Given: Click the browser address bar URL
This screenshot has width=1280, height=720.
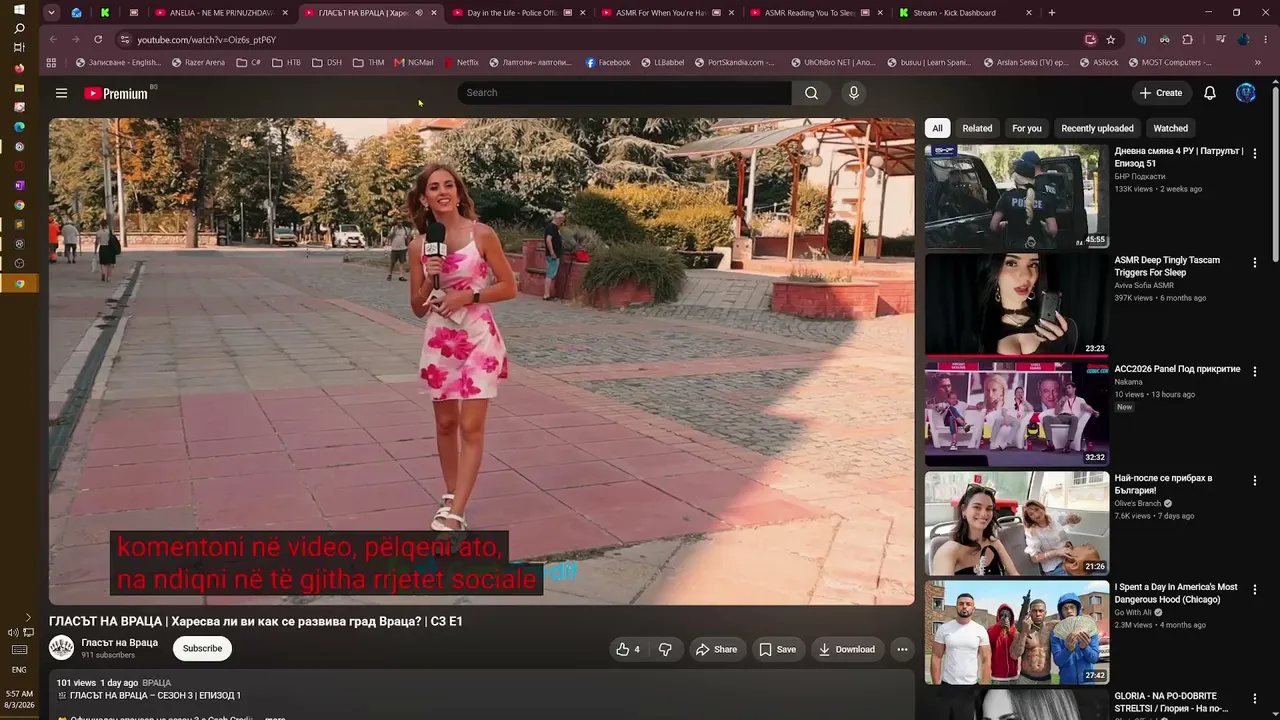Looking at the screenshot, I should pos(206,39).
